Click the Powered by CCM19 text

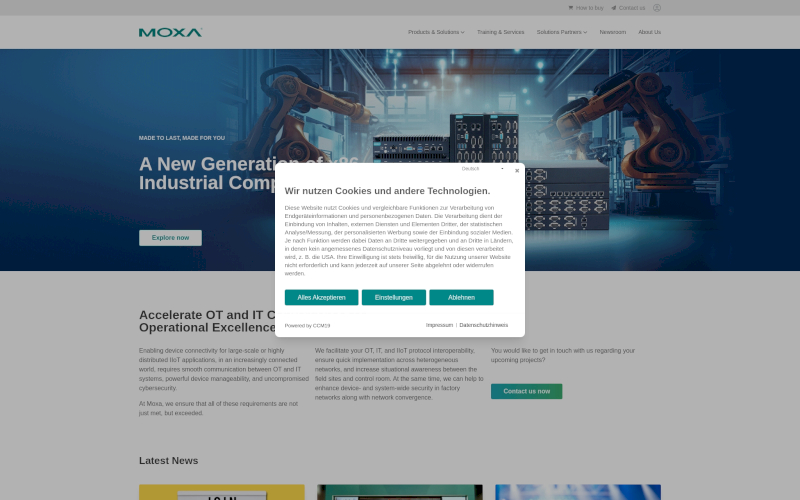pyautogui.click(x=307, y=326)
